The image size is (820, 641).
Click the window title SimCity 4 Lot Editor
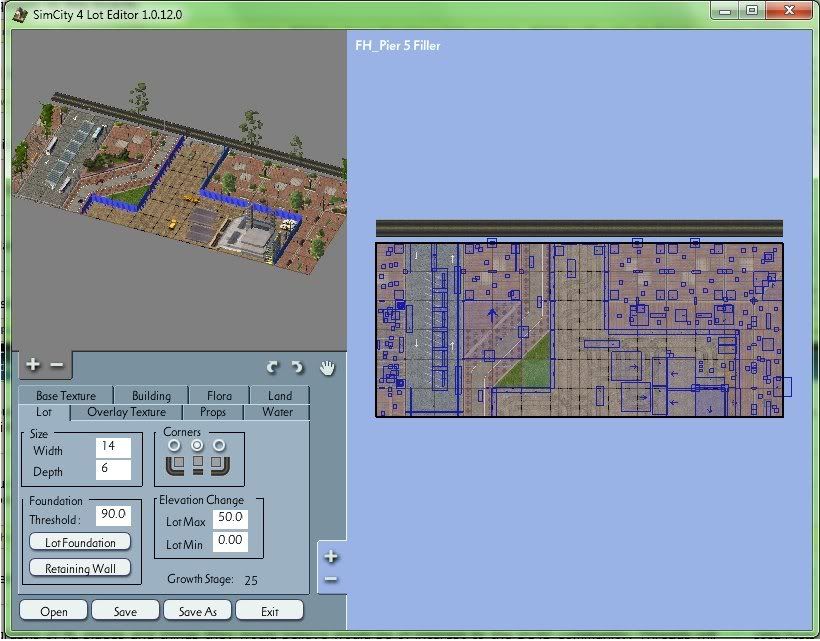tap(108, 14)
